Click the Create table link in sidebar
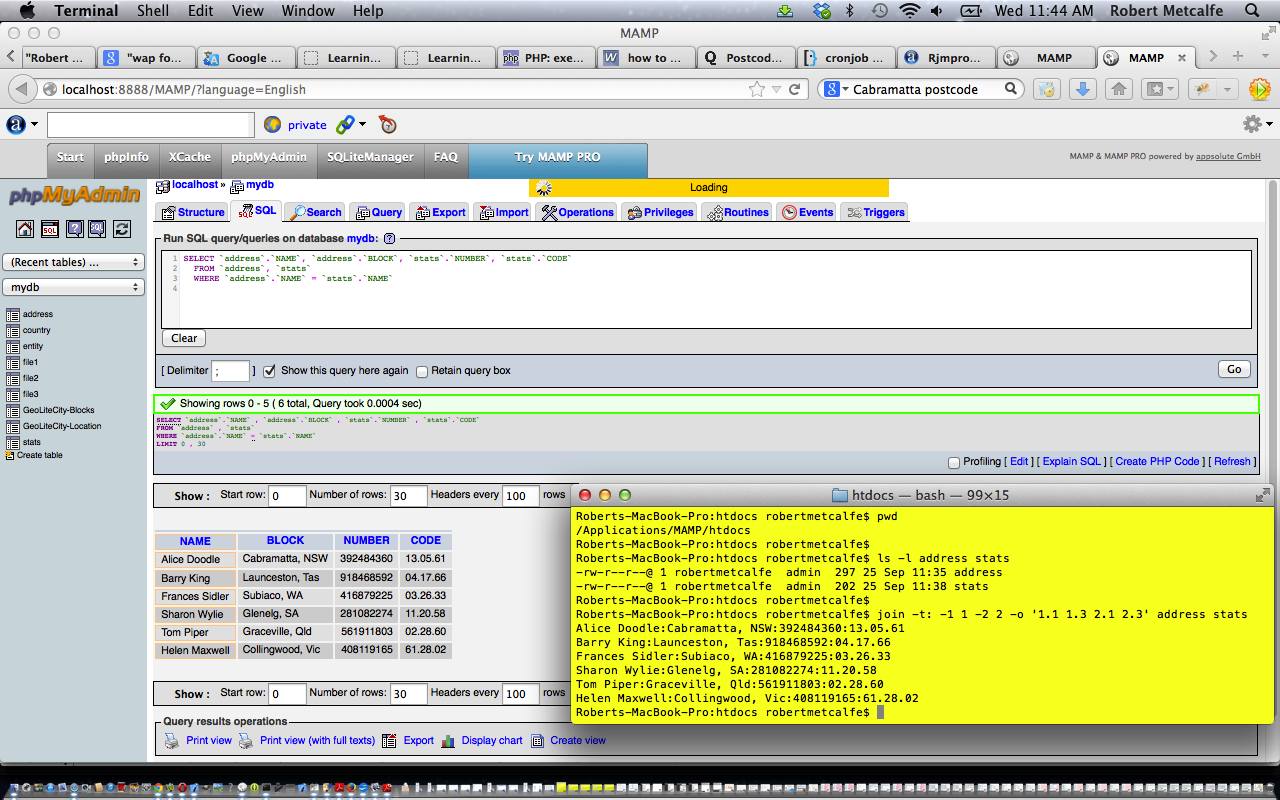 39,455
